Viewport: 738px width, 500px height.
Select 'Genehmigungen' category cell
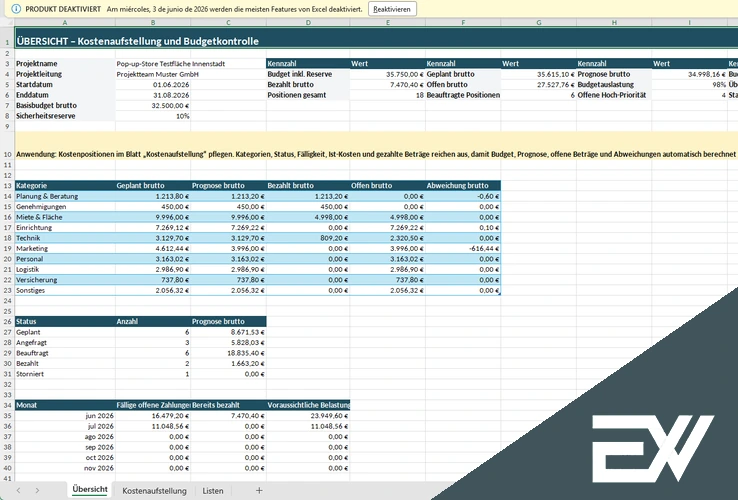pos(65,206)
